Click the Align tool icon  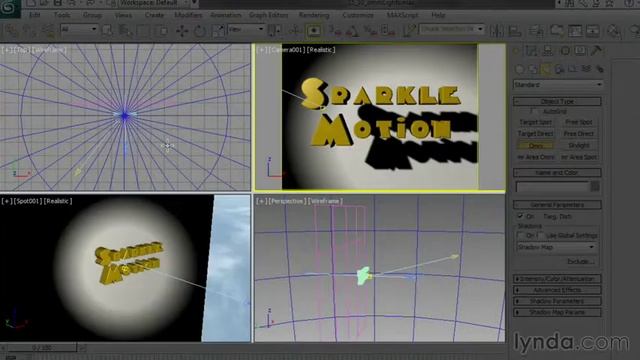(516, 31)
